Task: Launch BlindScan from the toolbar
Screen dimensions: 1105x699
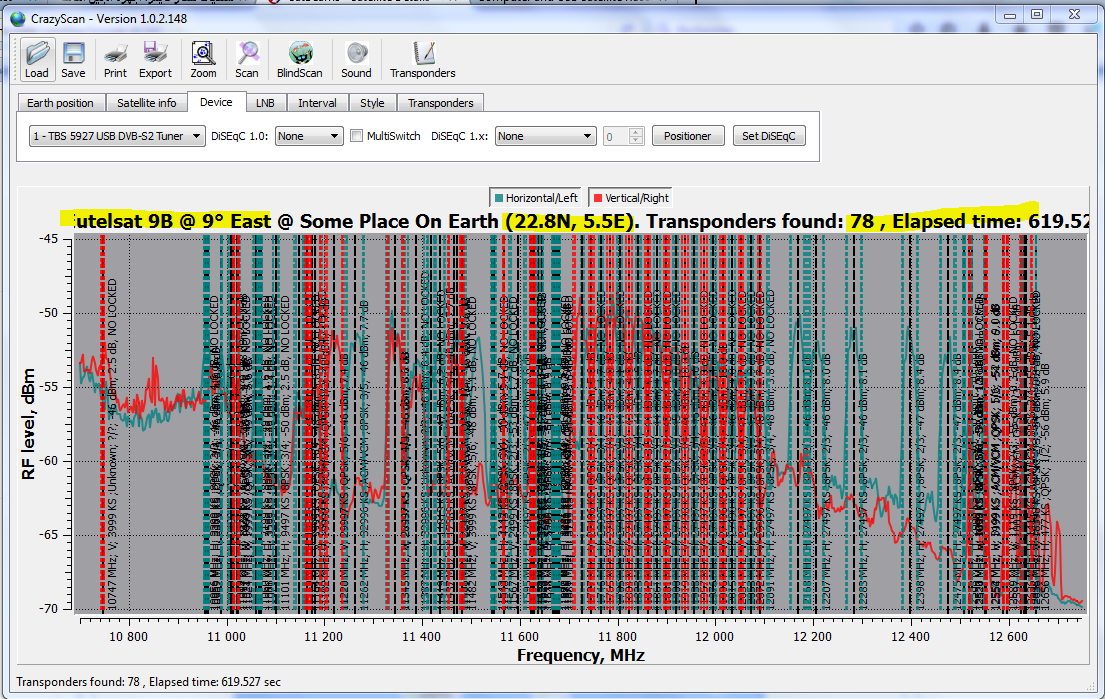Action: coord(299,59)
